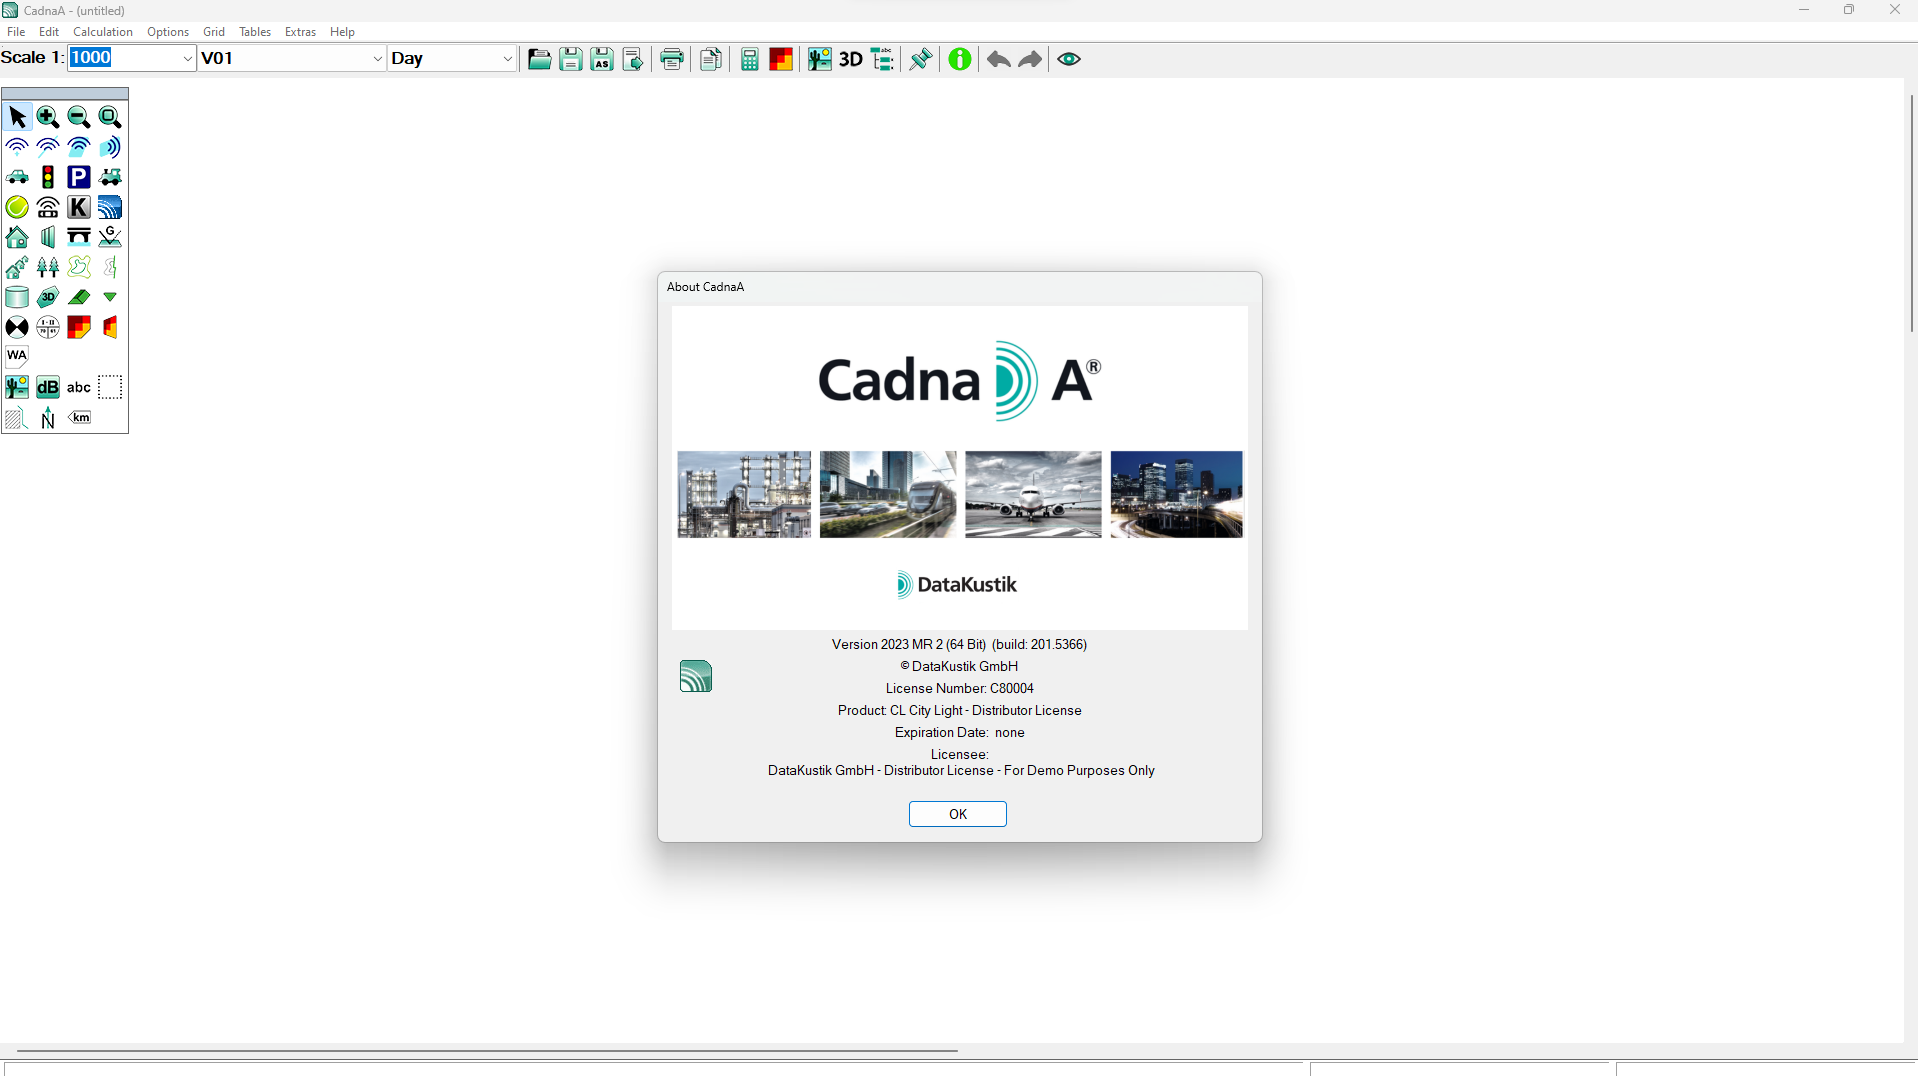Choose the area source tool
The width and height of the screenshot is (1918, 1078).
coord(79,147)
